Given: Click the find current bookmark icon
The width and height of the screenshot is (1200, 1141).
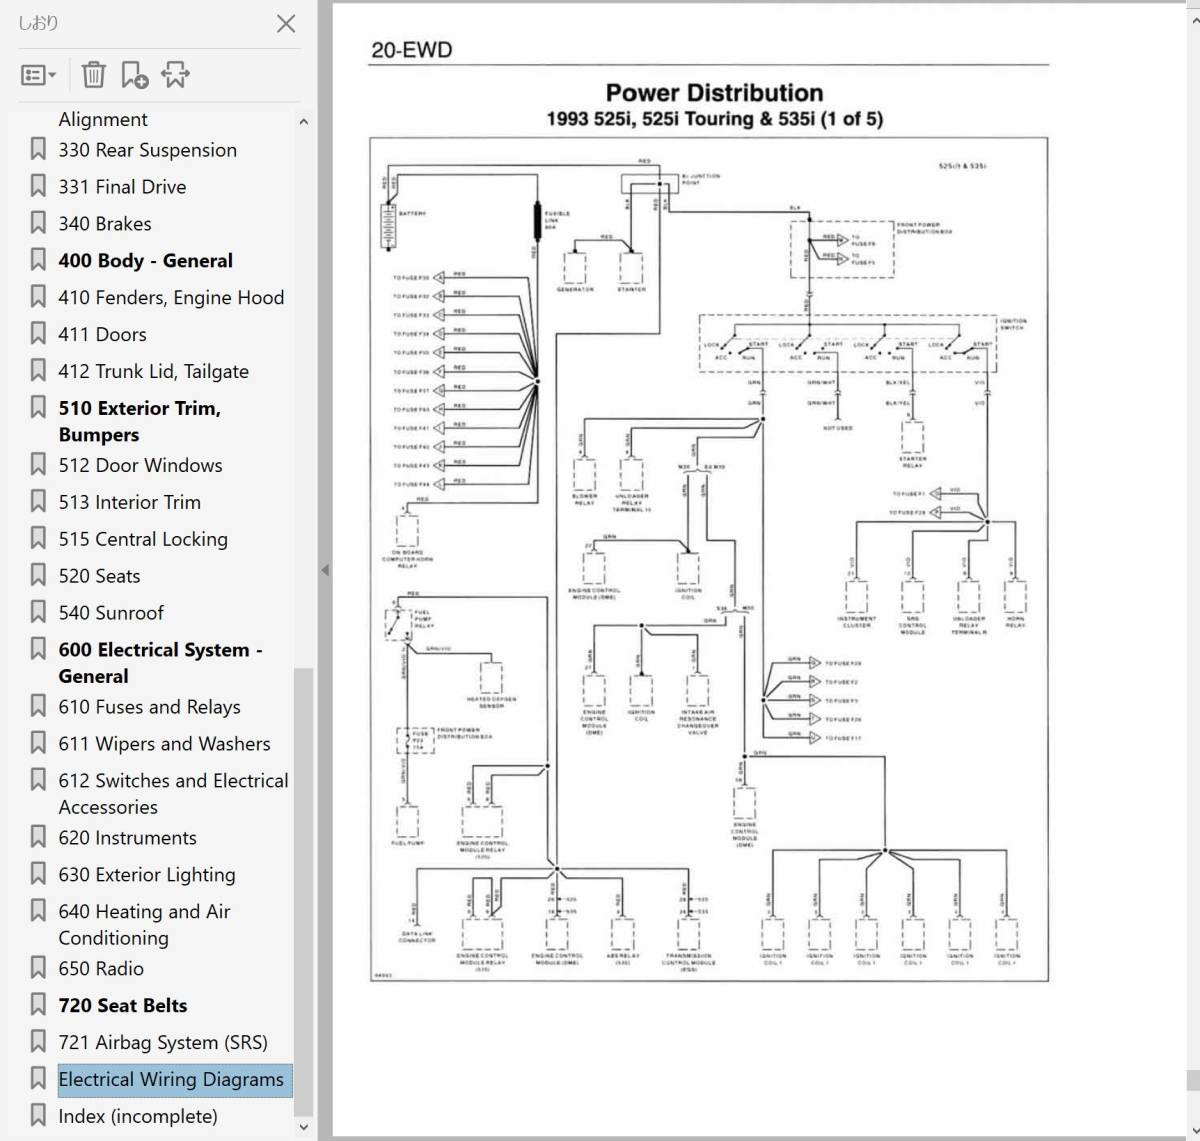Looking at the screenshot, I should (175, 75).
